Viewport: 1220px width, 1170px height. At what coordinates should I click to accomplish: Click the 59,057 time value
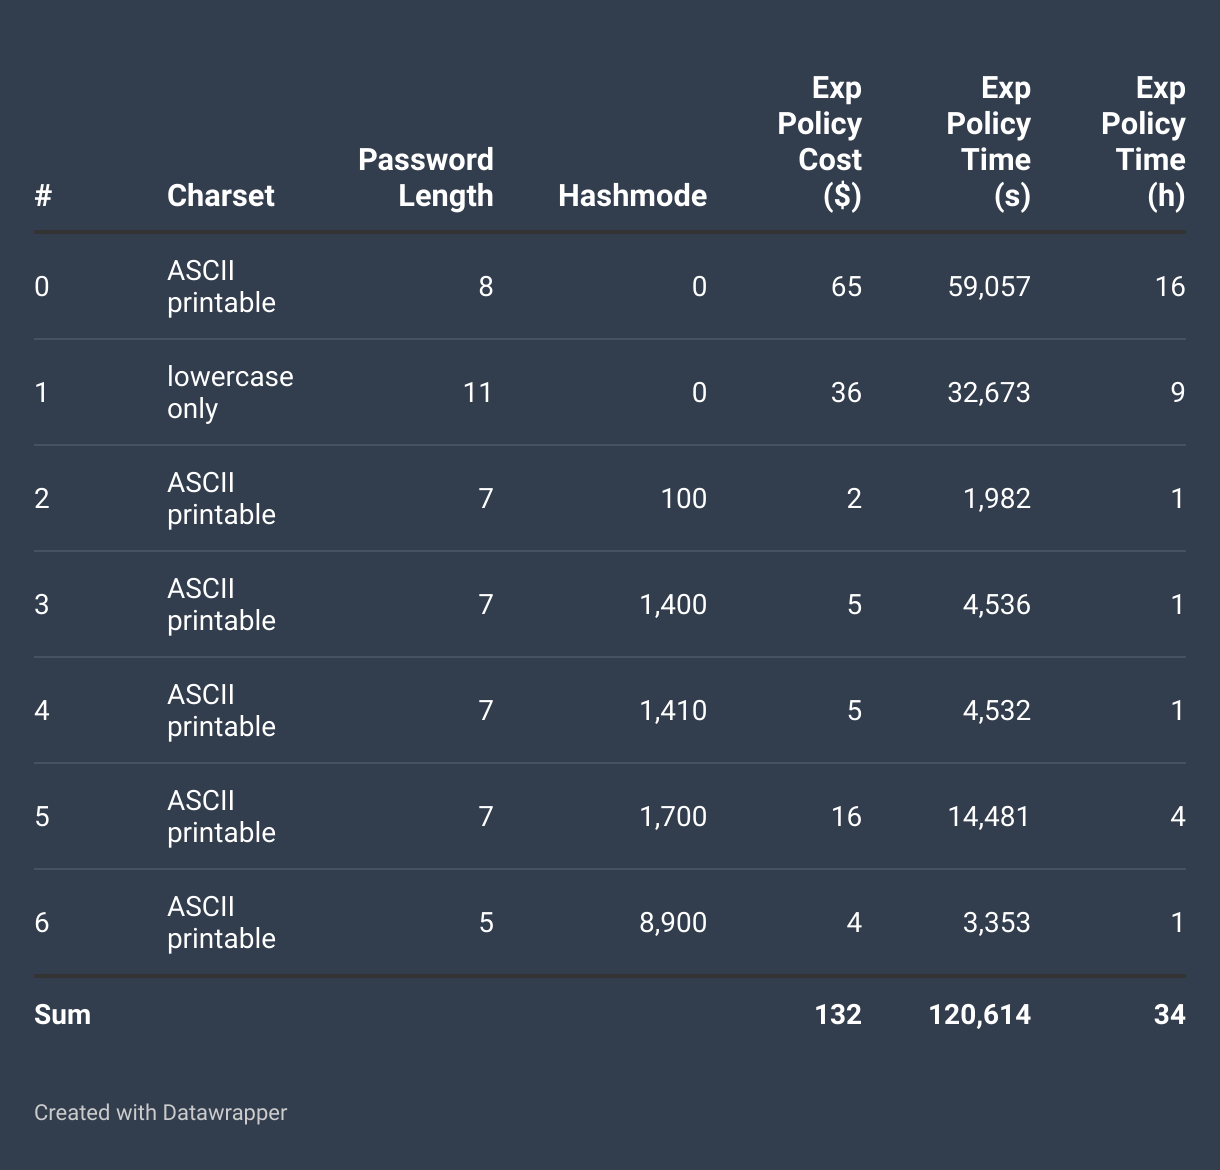pyautogui.click(x=989, y=287)
